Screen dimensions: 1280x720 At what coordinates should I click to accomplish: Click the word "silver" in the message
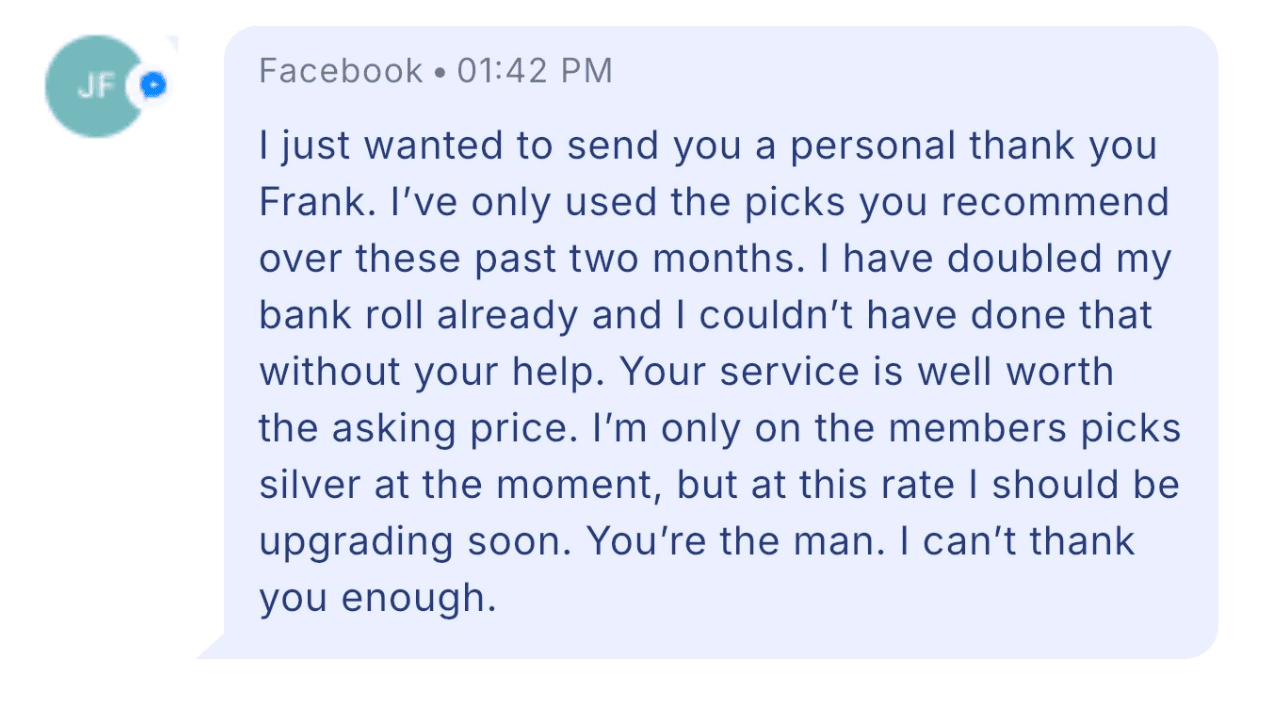pyautogui.click(x=309, y=484)
